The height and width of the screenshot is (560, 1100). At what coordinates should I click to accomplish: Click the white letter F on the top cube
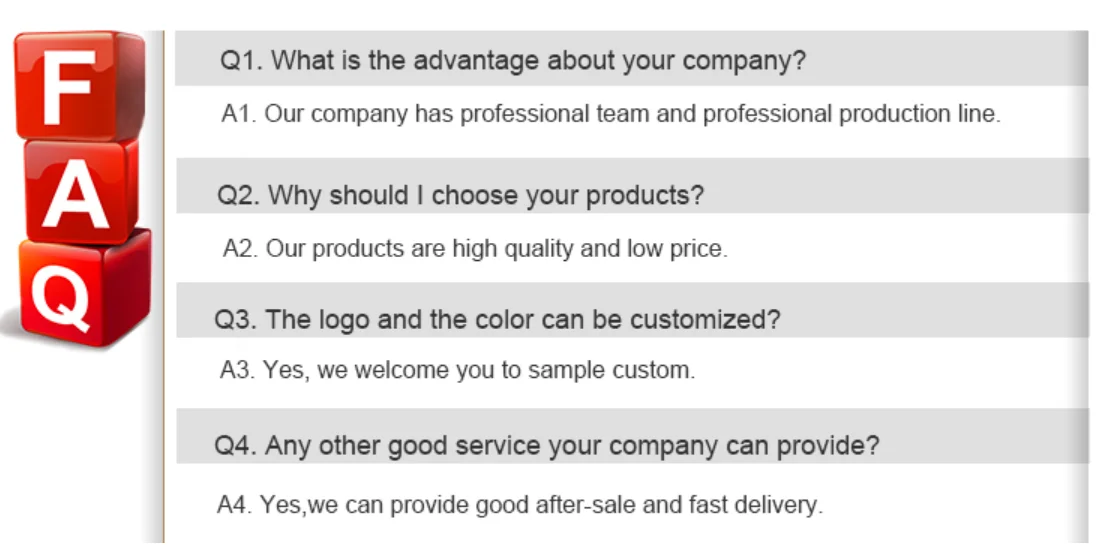click(x=66, y=85)
